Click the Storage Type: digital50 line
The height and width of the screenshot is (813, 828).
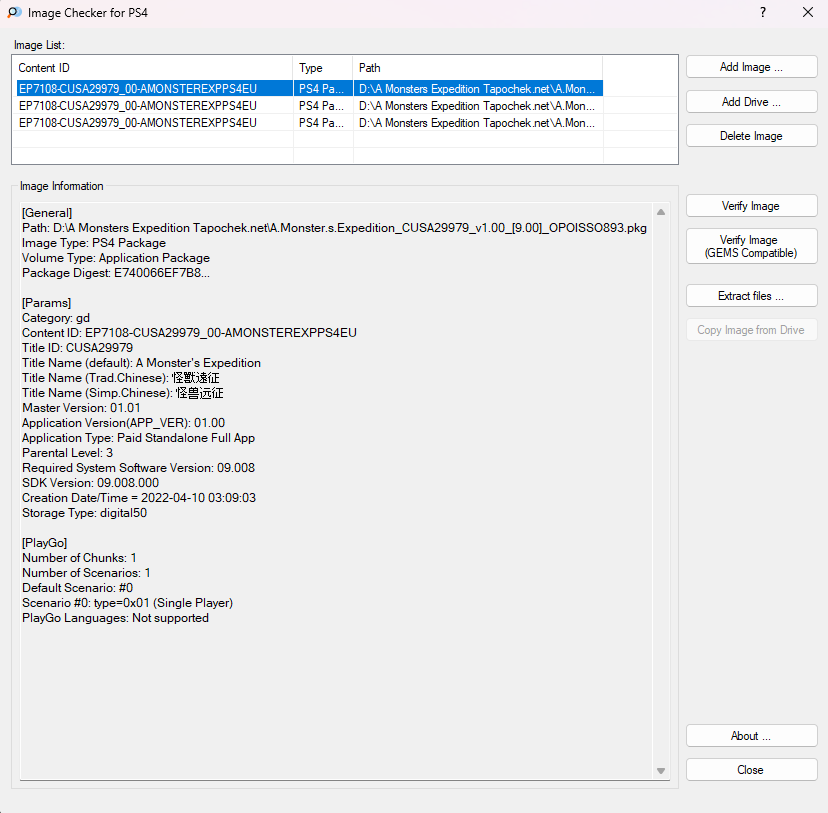[84, 513]
